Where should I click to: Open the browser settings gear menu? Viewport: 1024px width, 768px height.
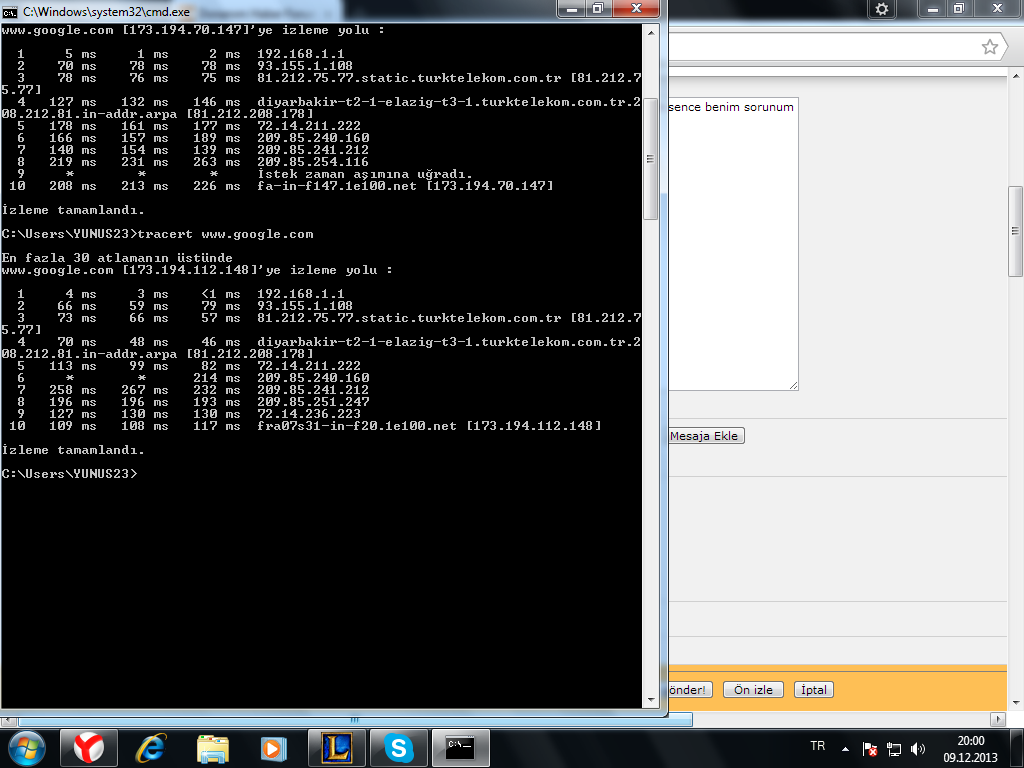coord(882,9)
